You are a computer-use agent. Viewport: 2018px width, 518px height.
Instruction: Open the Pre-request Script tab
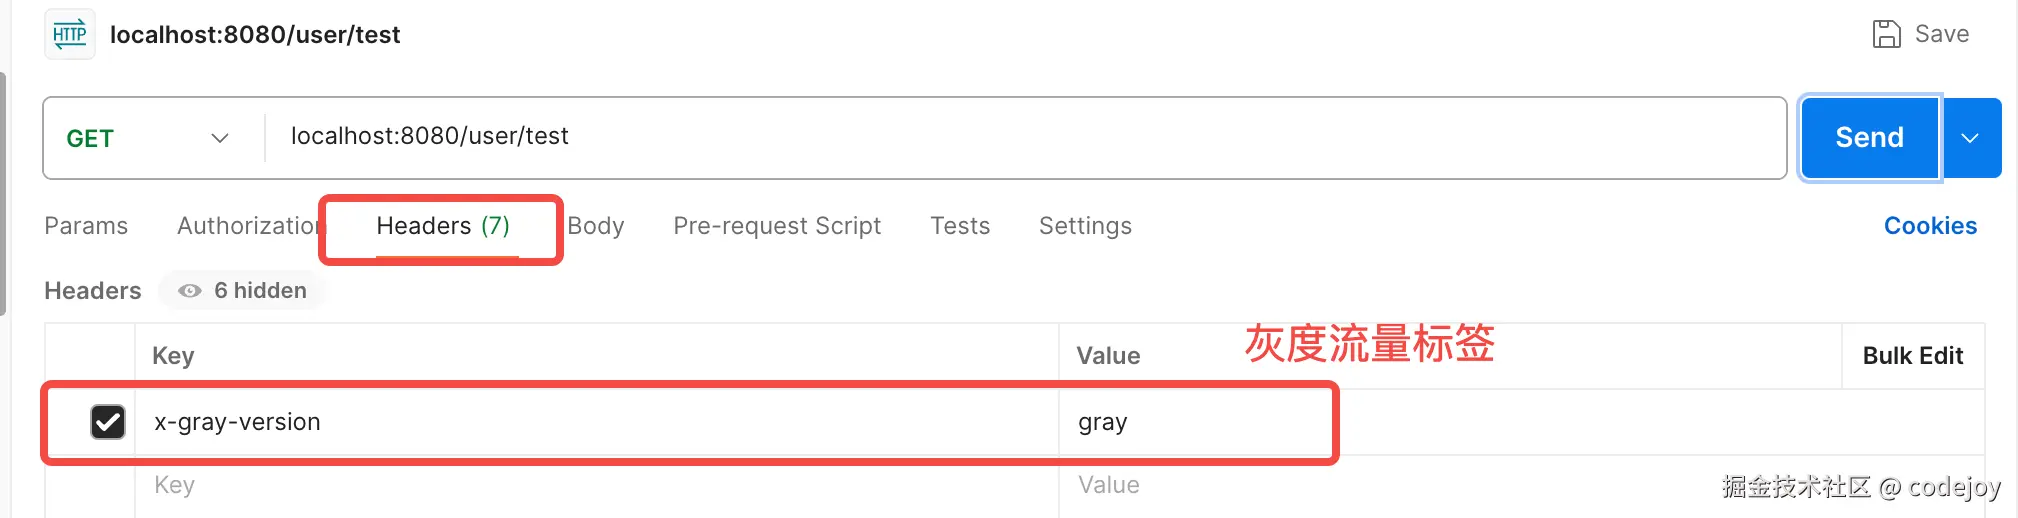pyautogui.click(x=777, y=226)
